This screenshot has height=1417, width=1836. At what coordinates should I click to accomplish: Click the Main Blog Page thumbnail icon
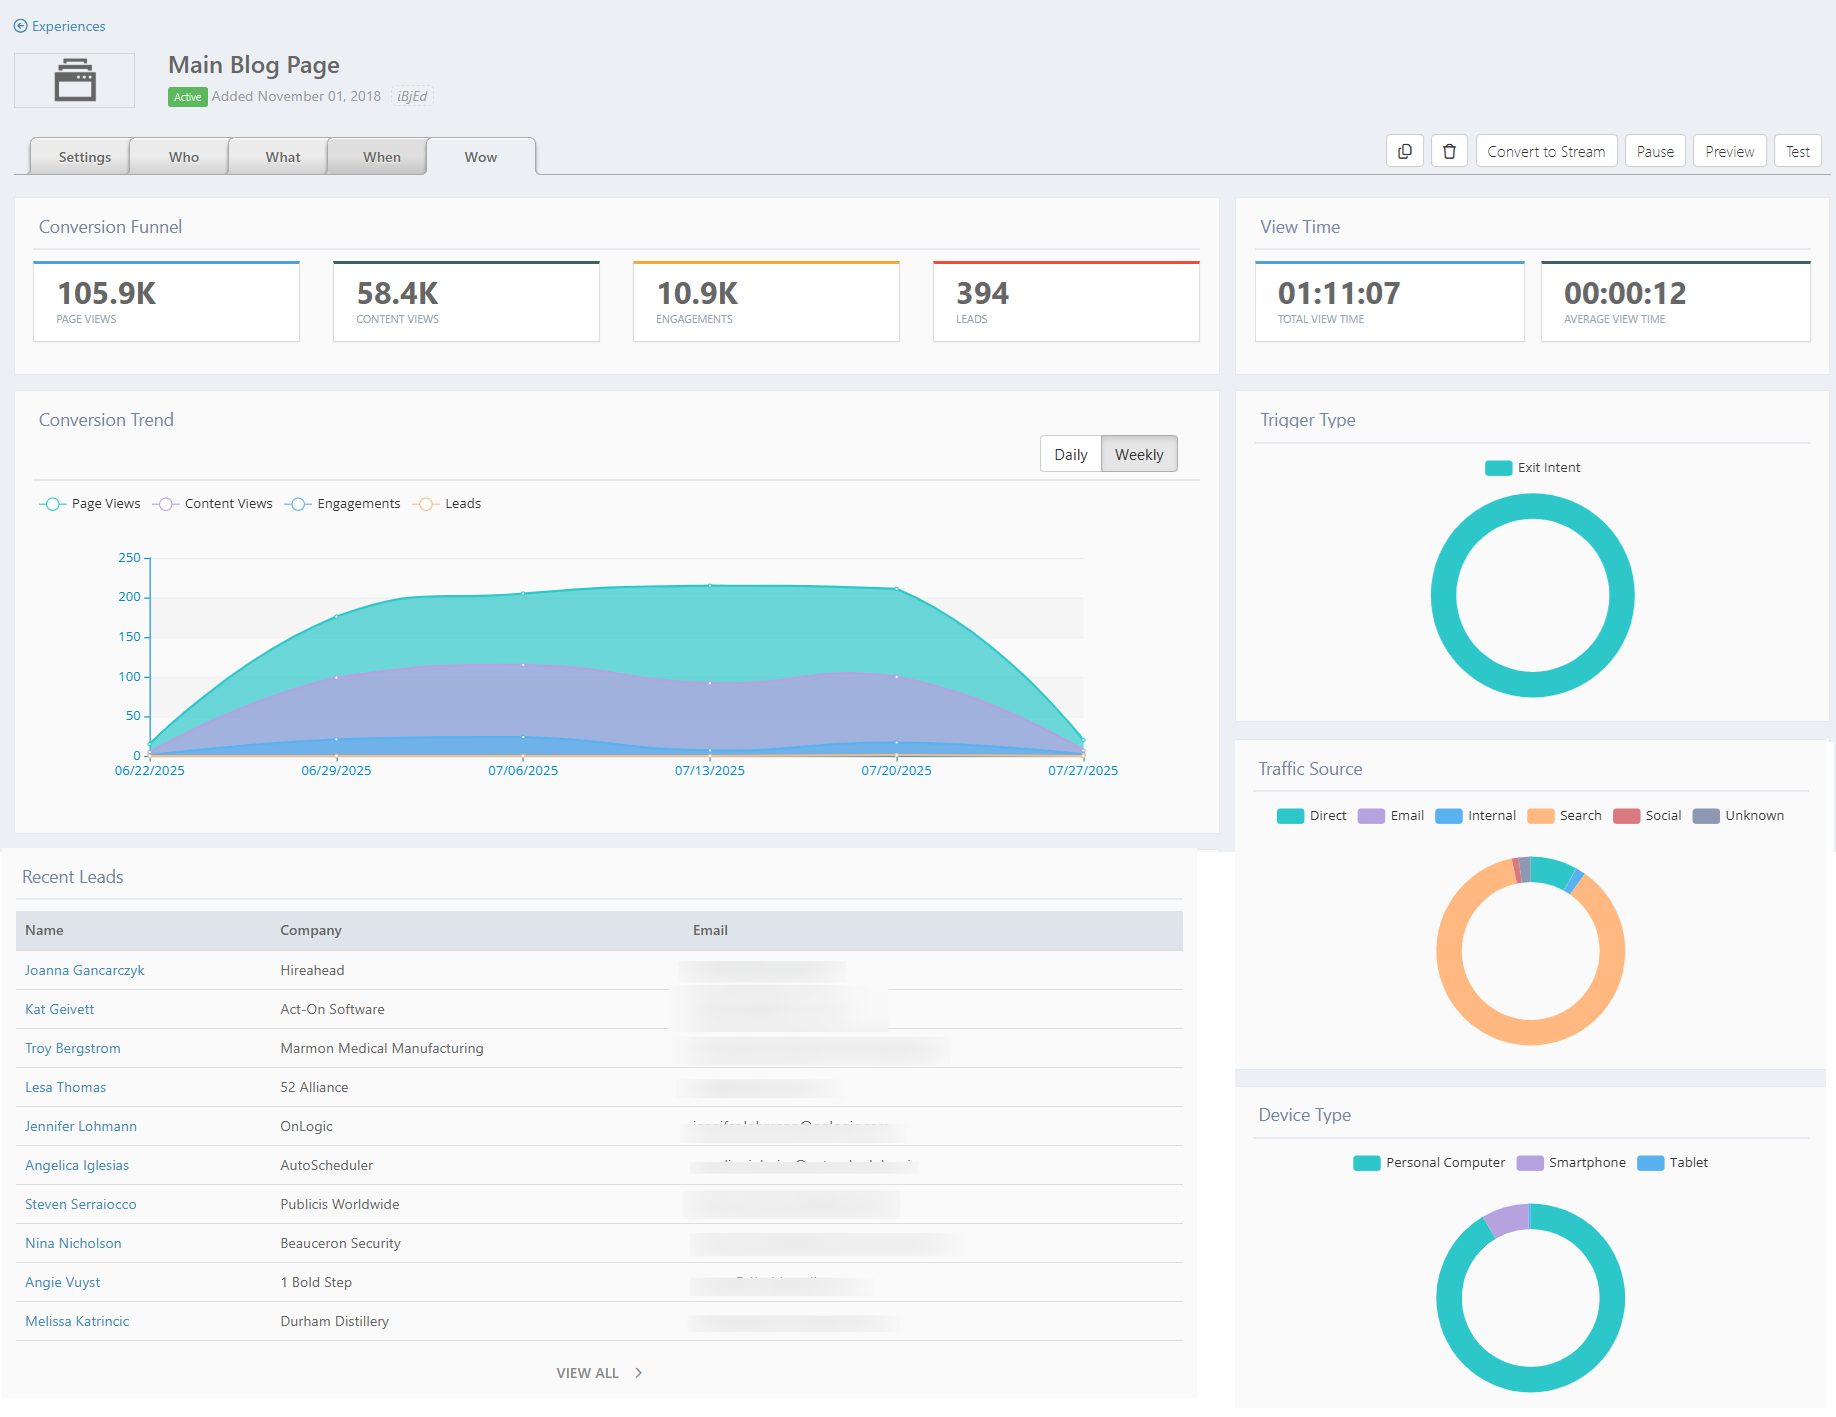pos(75,80)
